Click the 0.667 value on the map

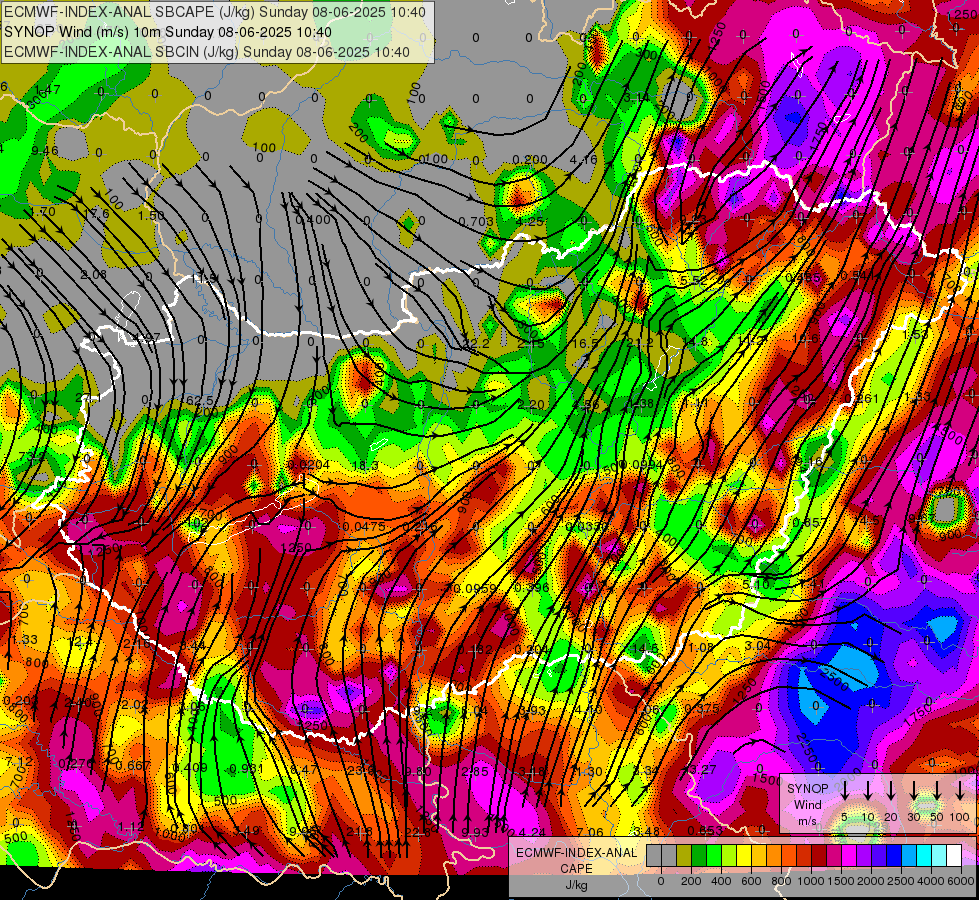(x=133, y=766)
